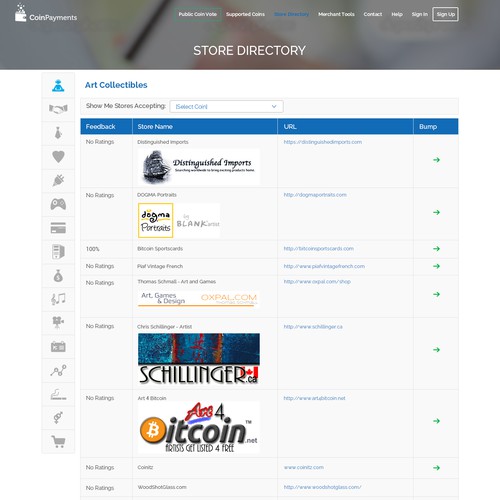
Task: Click the Coinitz store name
Action: (x=145, y=467)
